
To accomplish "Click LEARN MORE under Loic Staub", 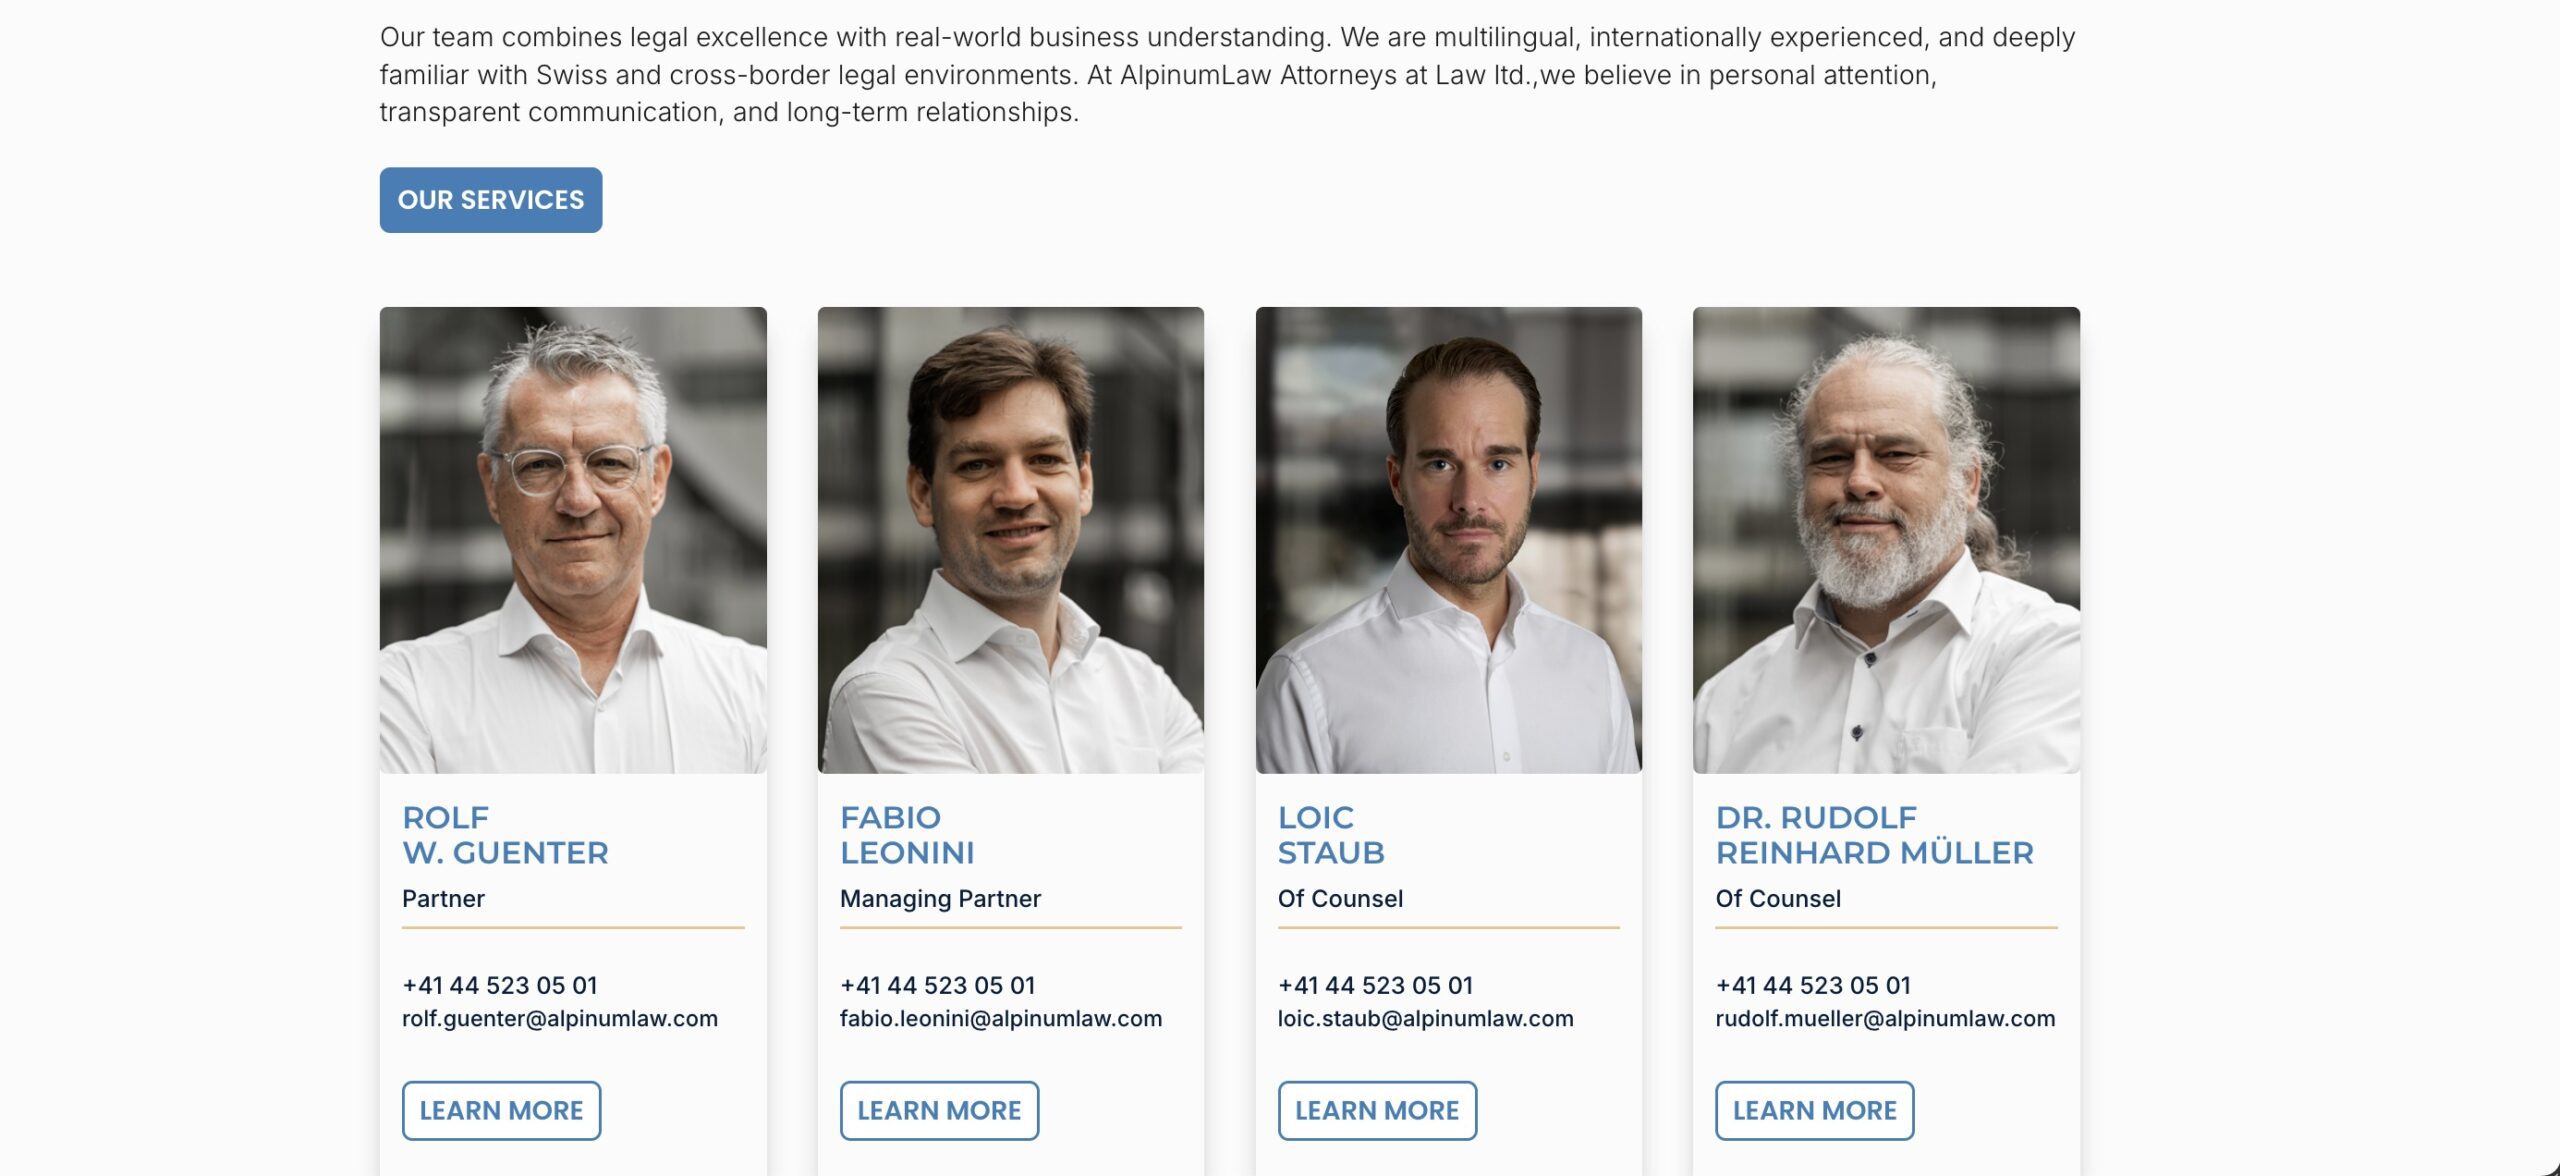I will click(1377, 1110).
